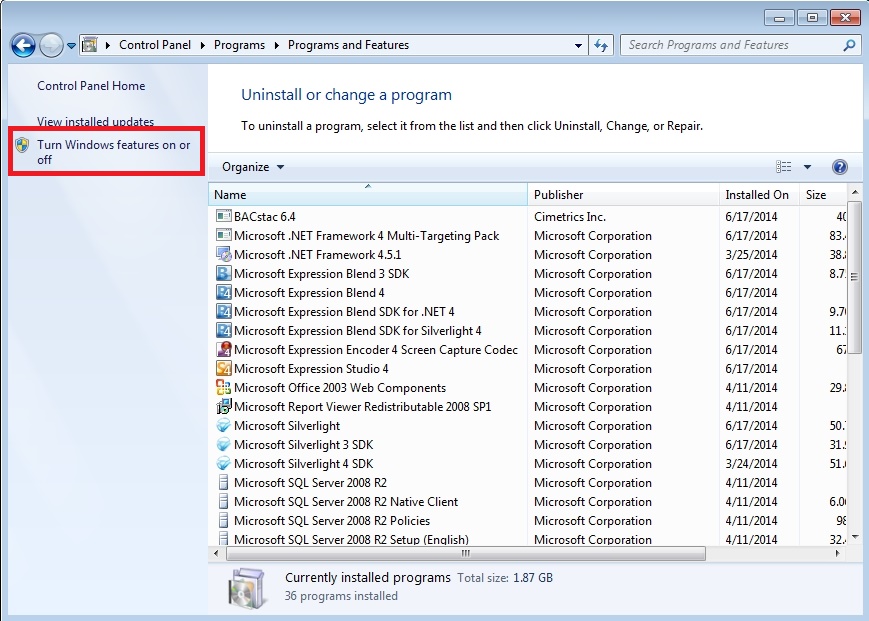Viewport: 869px width, 621px height.
Task: Click the change view icon in toolbar
Action: [784, 167]
